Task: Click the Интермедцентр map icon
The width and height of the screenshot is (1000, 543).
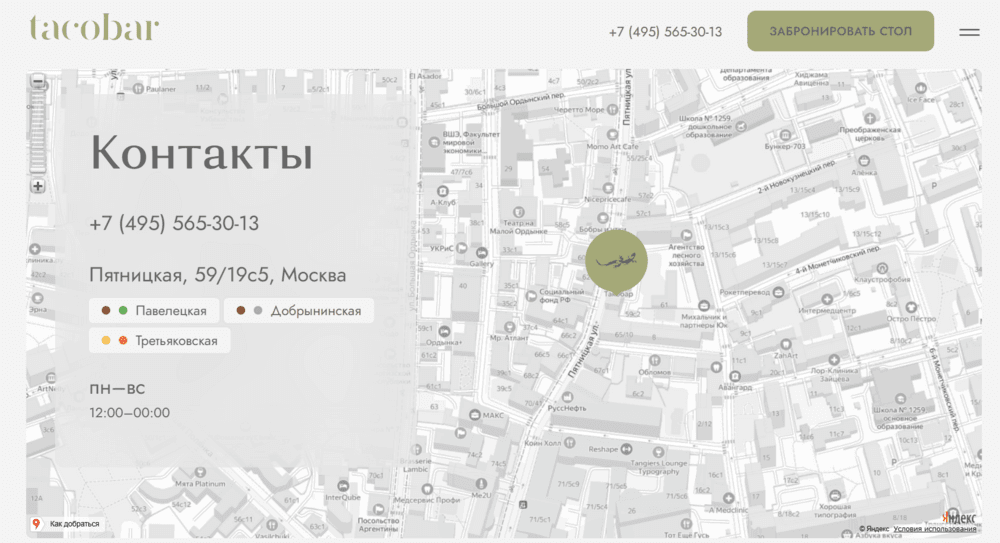Action: [x=827, y=299]
